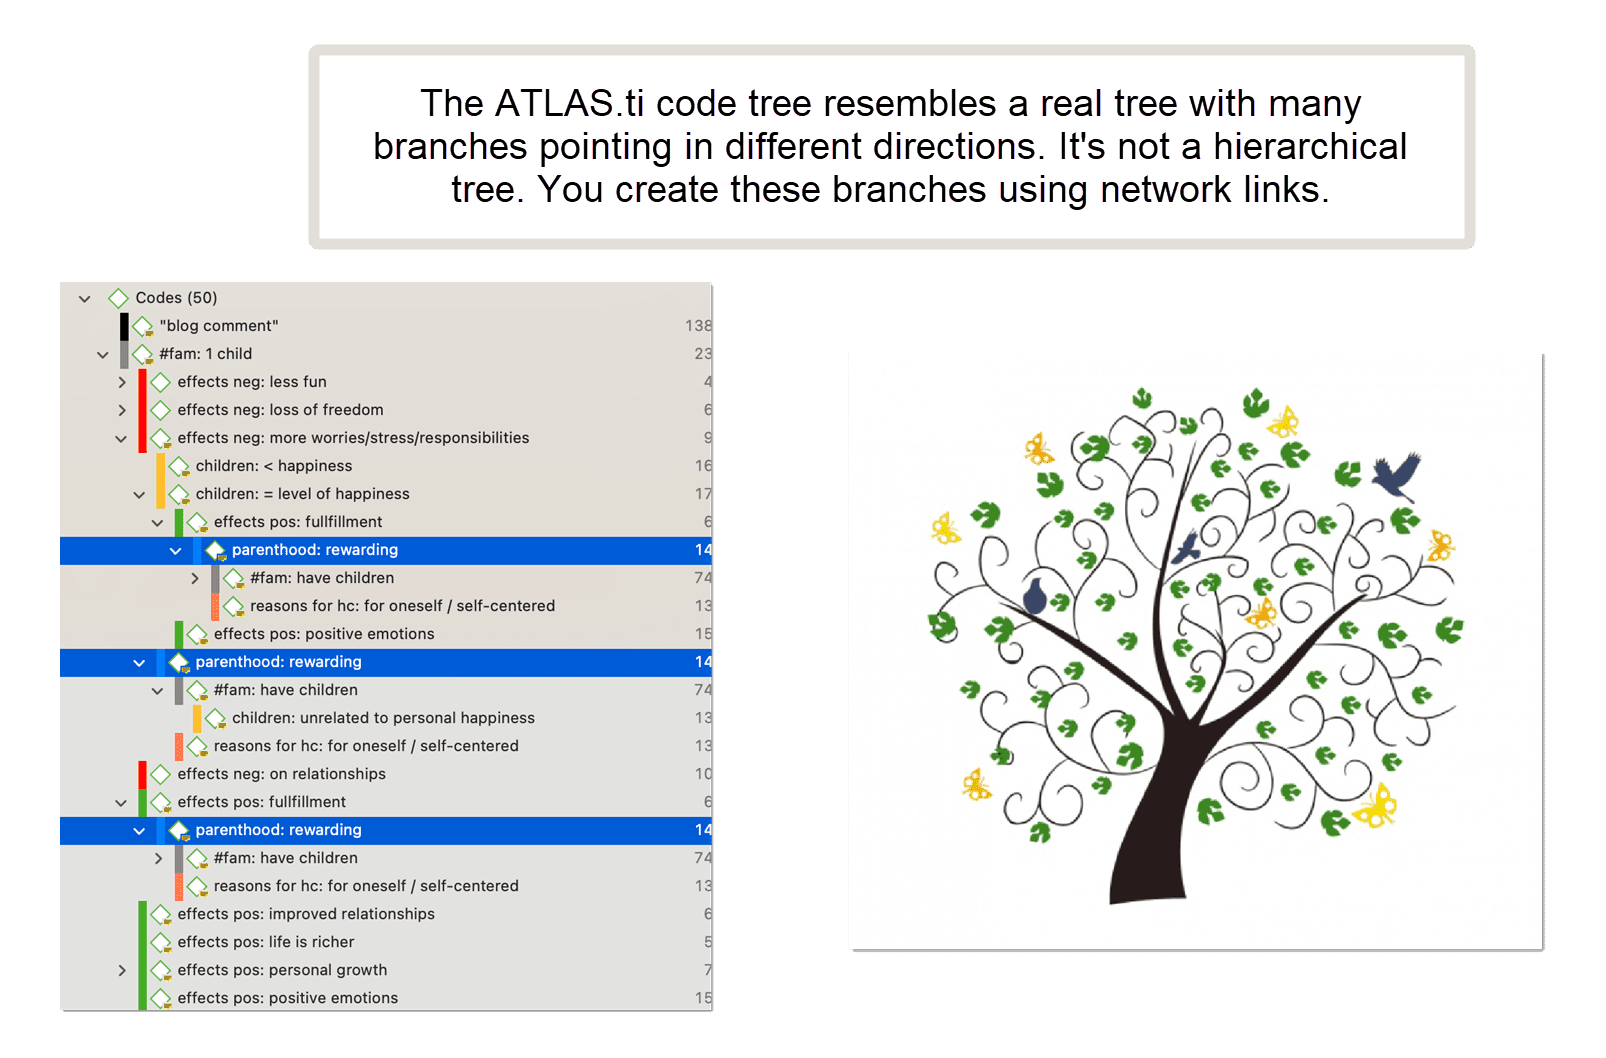The height and width of the screenshot is (1058, 1606).
Task: Expand effects neg: less fun
Action: click(121, 382)
